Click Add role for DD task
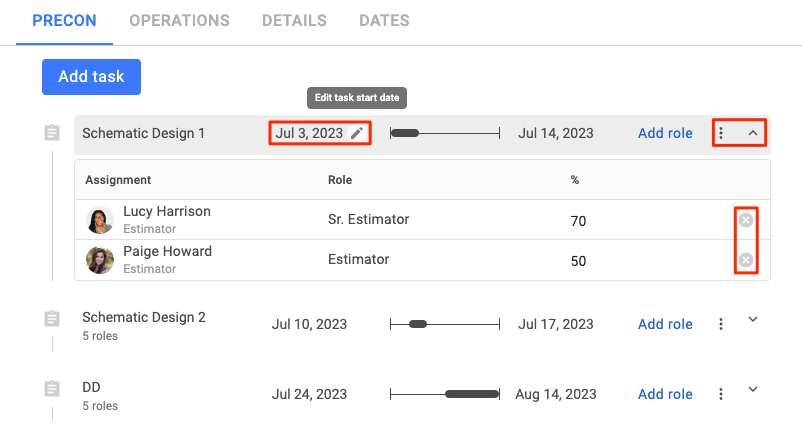Image resolution: width=802 pixels, height=436 pixels. (x=665, y=394)
